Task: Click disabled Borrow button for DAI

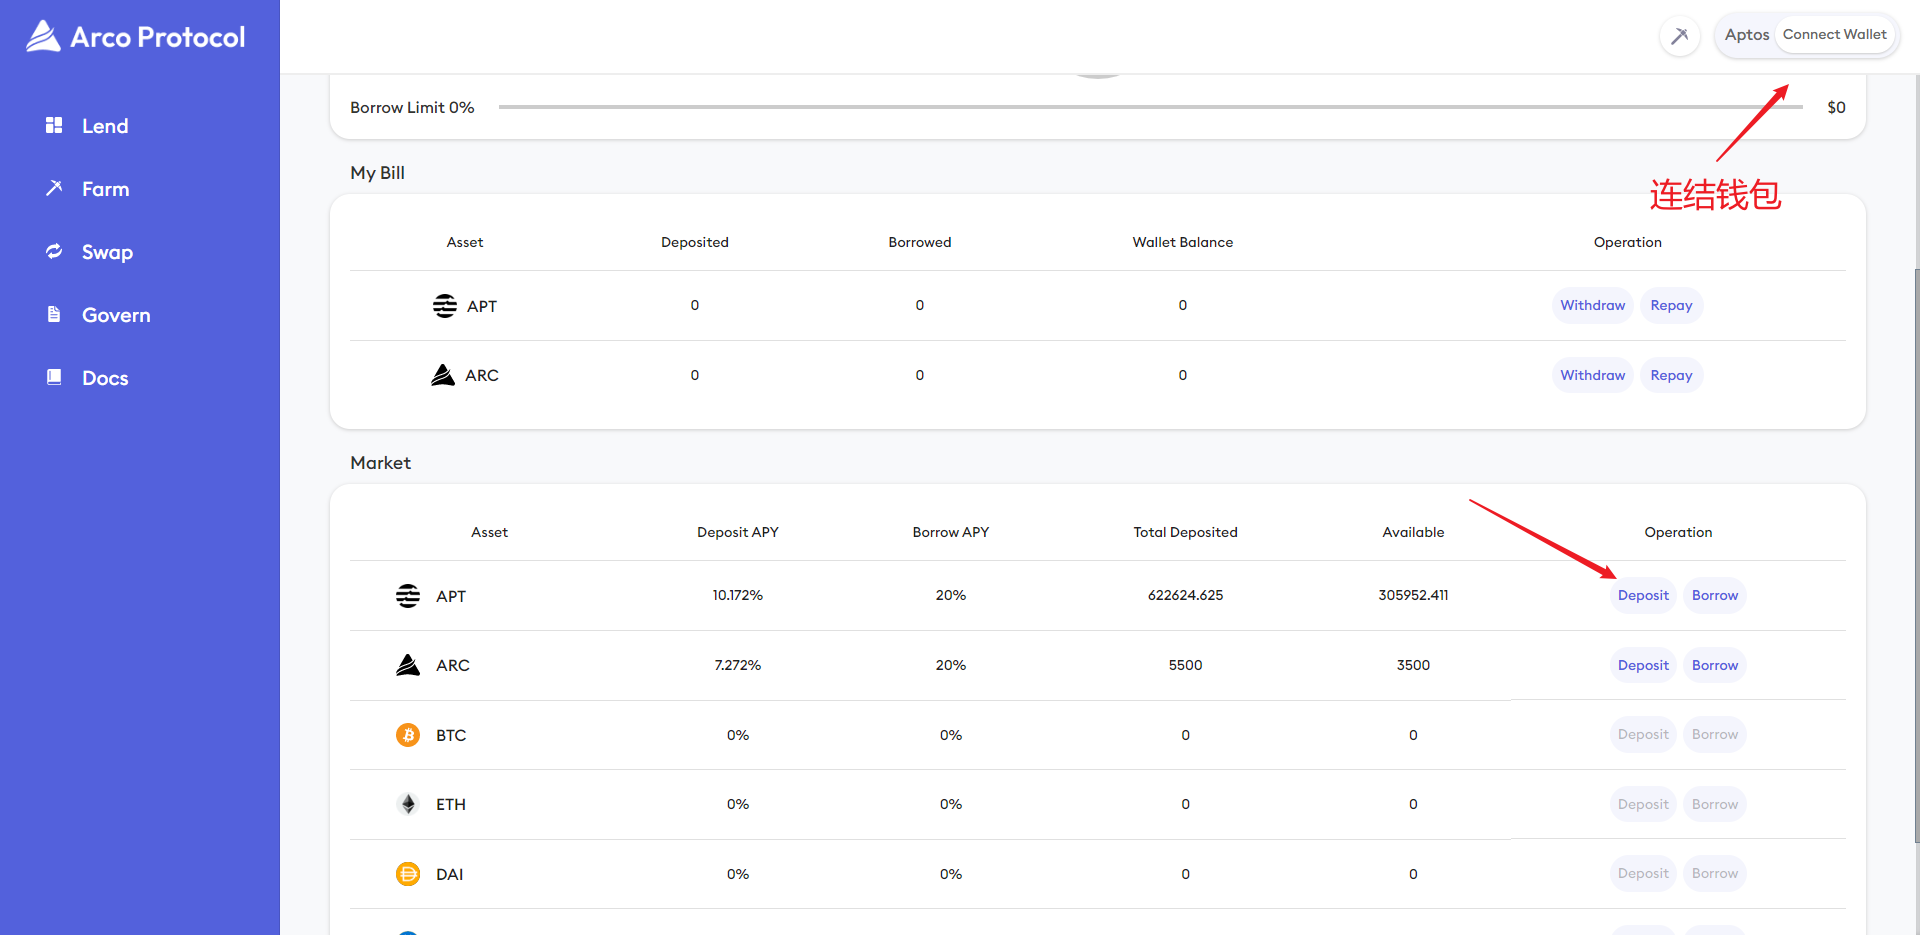Action: (x=1715, y=873)
